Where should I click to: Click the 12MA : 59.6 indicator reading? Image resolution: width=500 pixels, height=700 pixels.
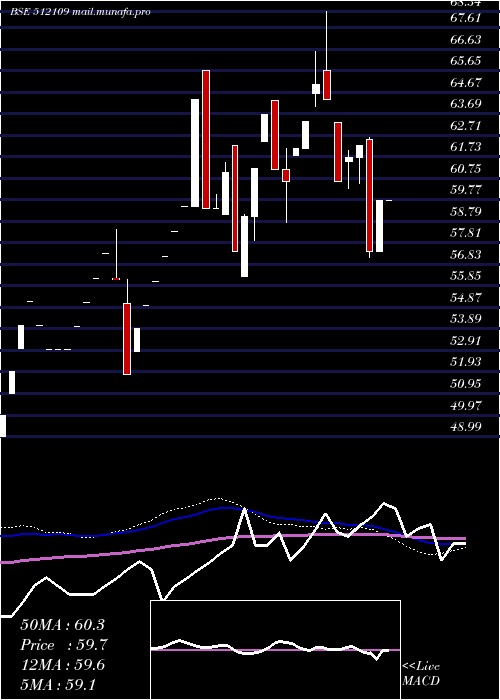point(62,665)
